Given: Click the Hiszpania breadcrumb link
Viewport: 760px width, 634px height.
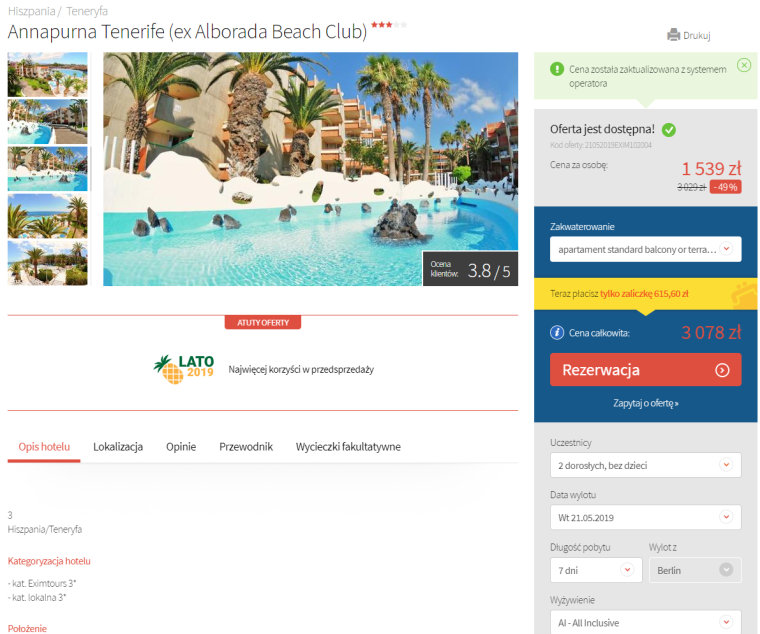Looking at the screenshot, I should [x=32, y=11].
